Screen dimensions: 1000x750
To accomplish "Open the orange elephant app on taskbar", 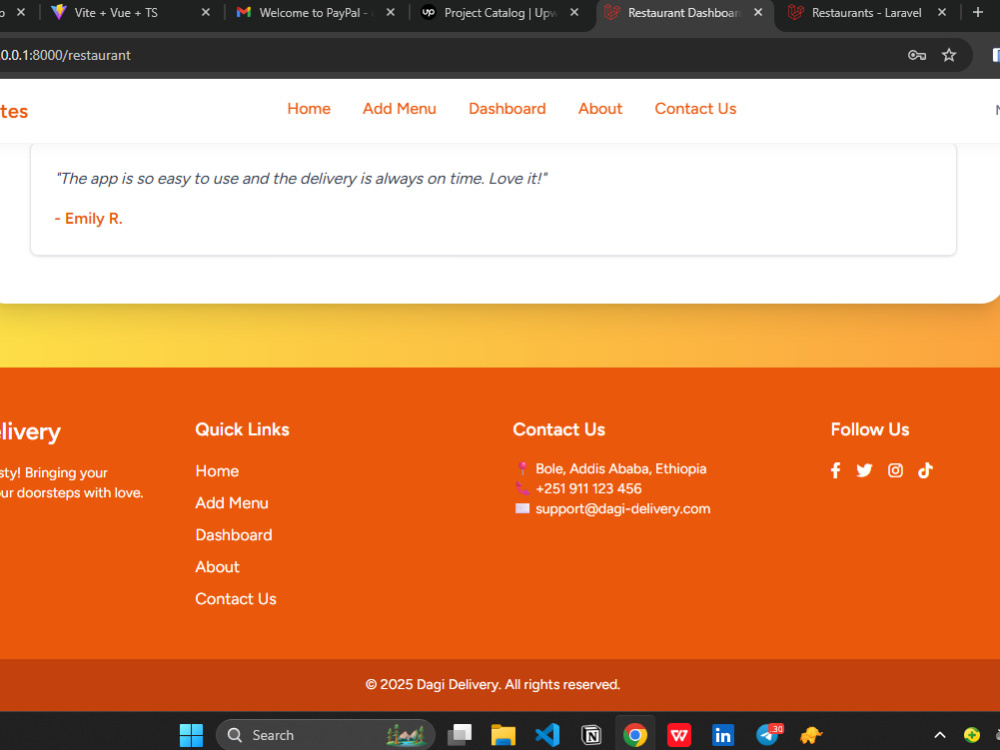I will [x=811, y=735].
